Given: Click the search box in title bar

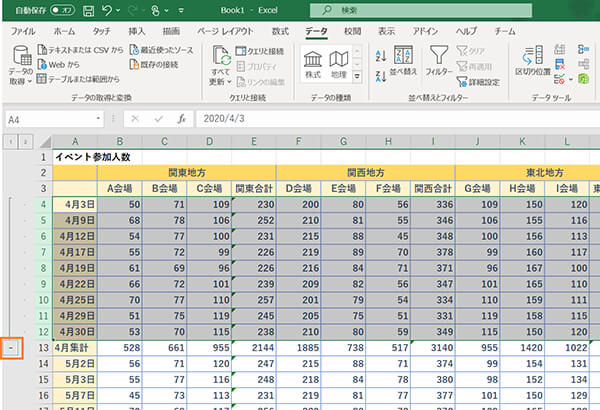Looking at the screenshot, I should pos(421,10).
